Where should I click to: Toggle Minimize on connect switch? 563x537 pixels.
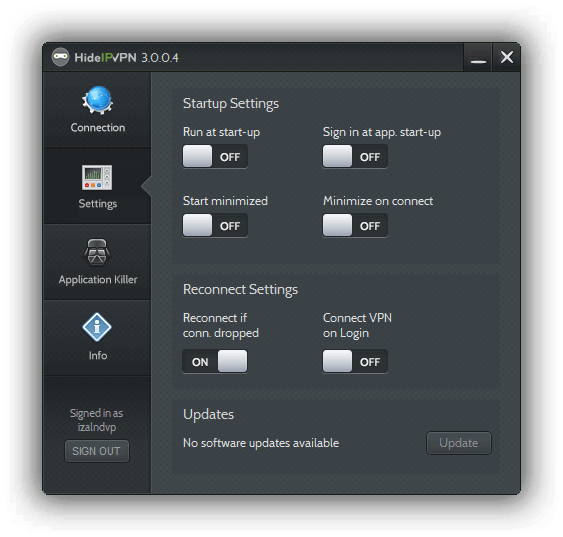(x=355, y=225)
